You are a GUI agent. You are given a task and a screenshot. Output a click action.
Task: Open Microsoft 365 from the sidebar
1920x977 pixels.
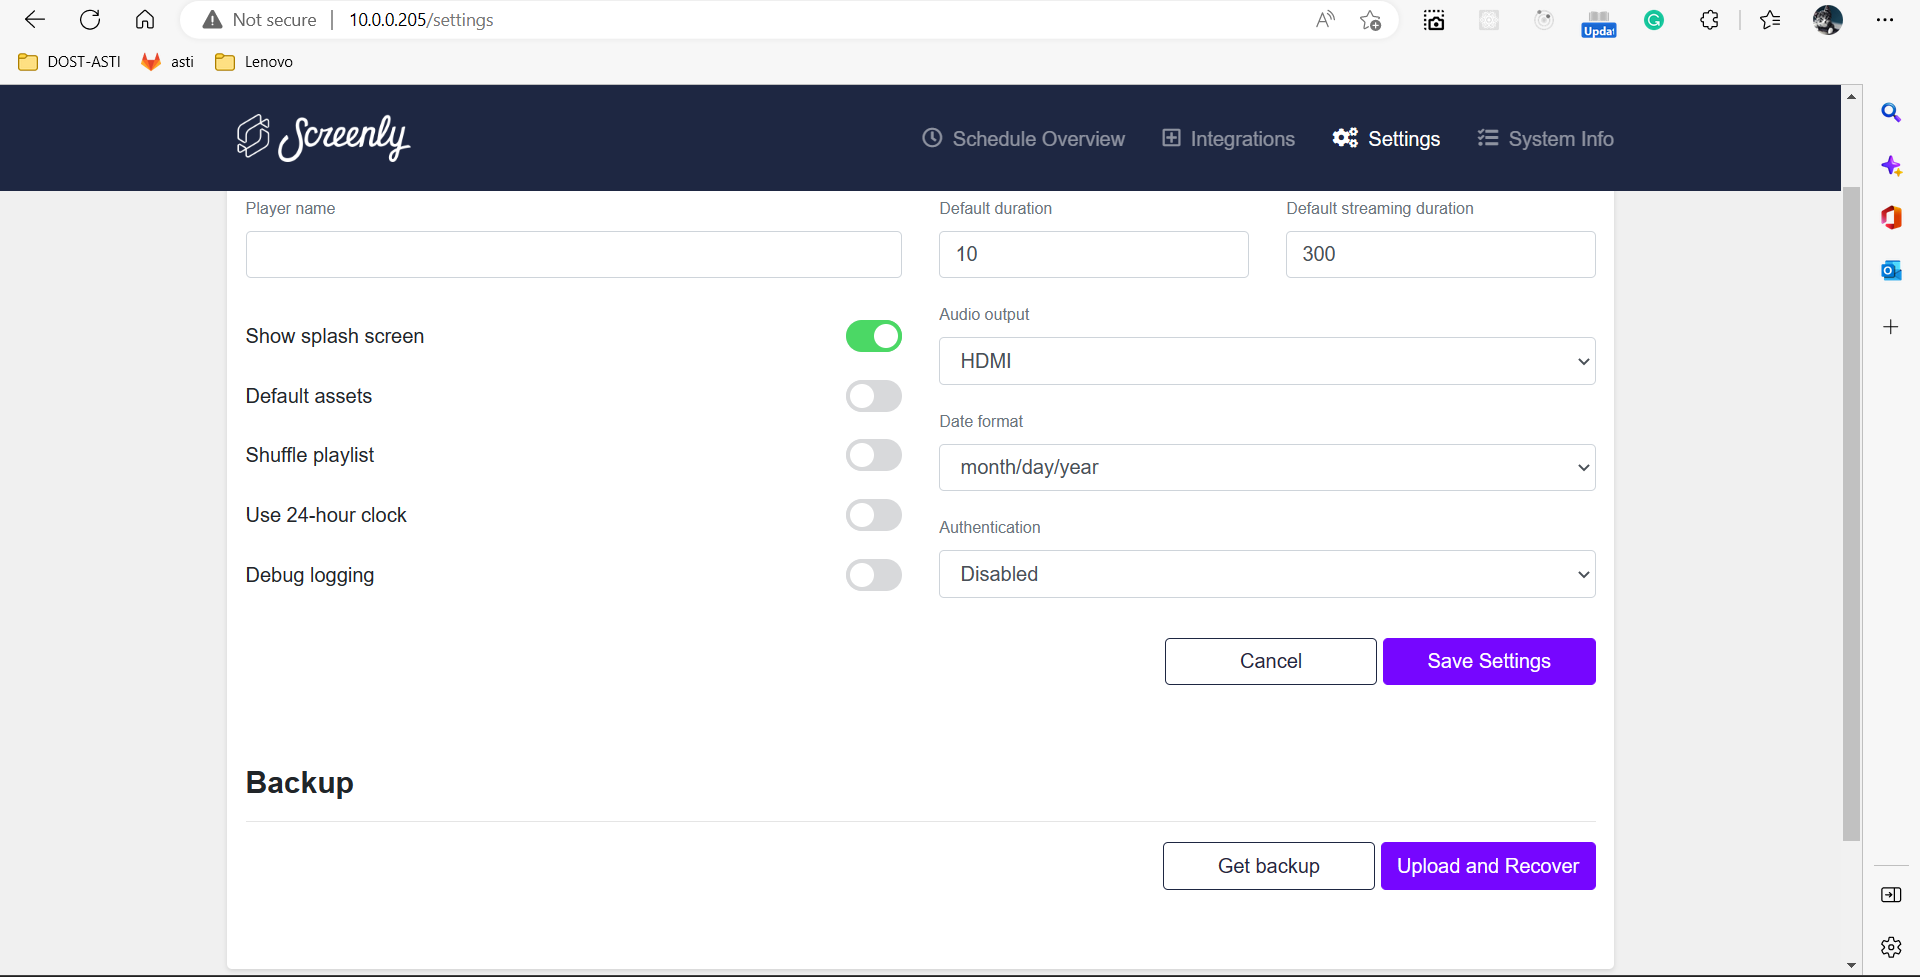point(1892,217)
